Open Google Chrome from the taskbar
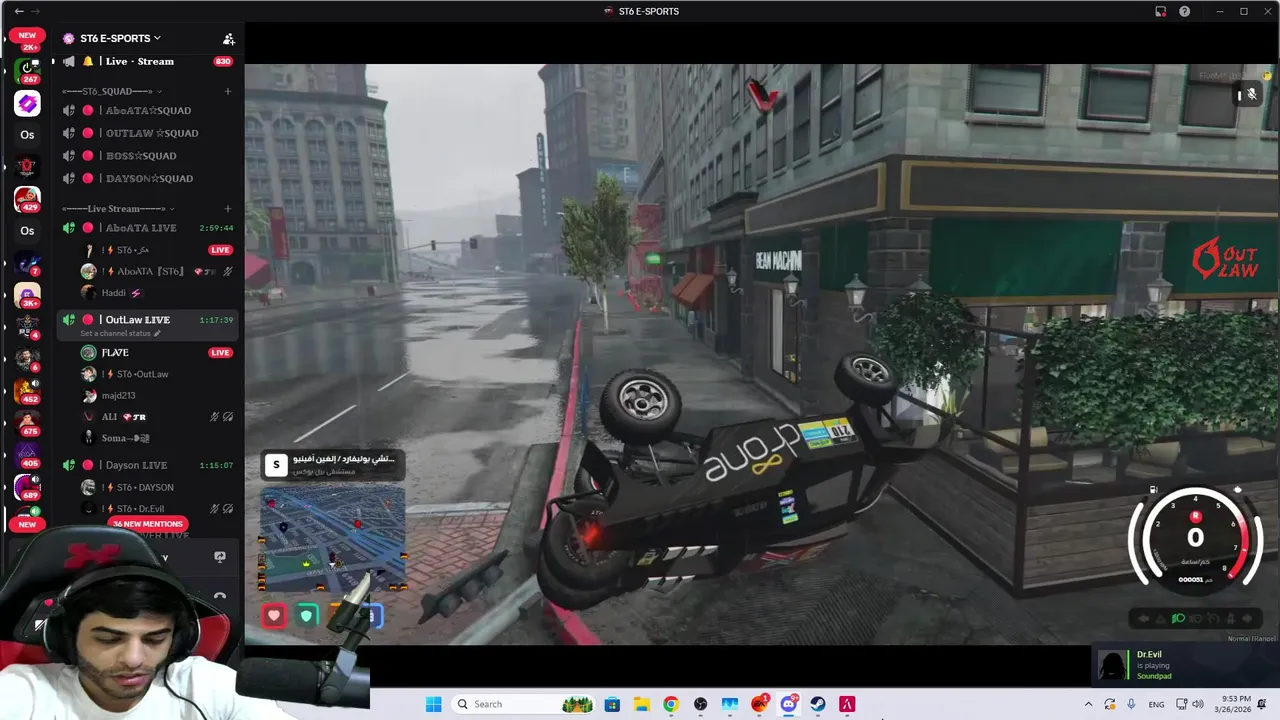This screenshot has width=1280, height=720. pos(671,704)
